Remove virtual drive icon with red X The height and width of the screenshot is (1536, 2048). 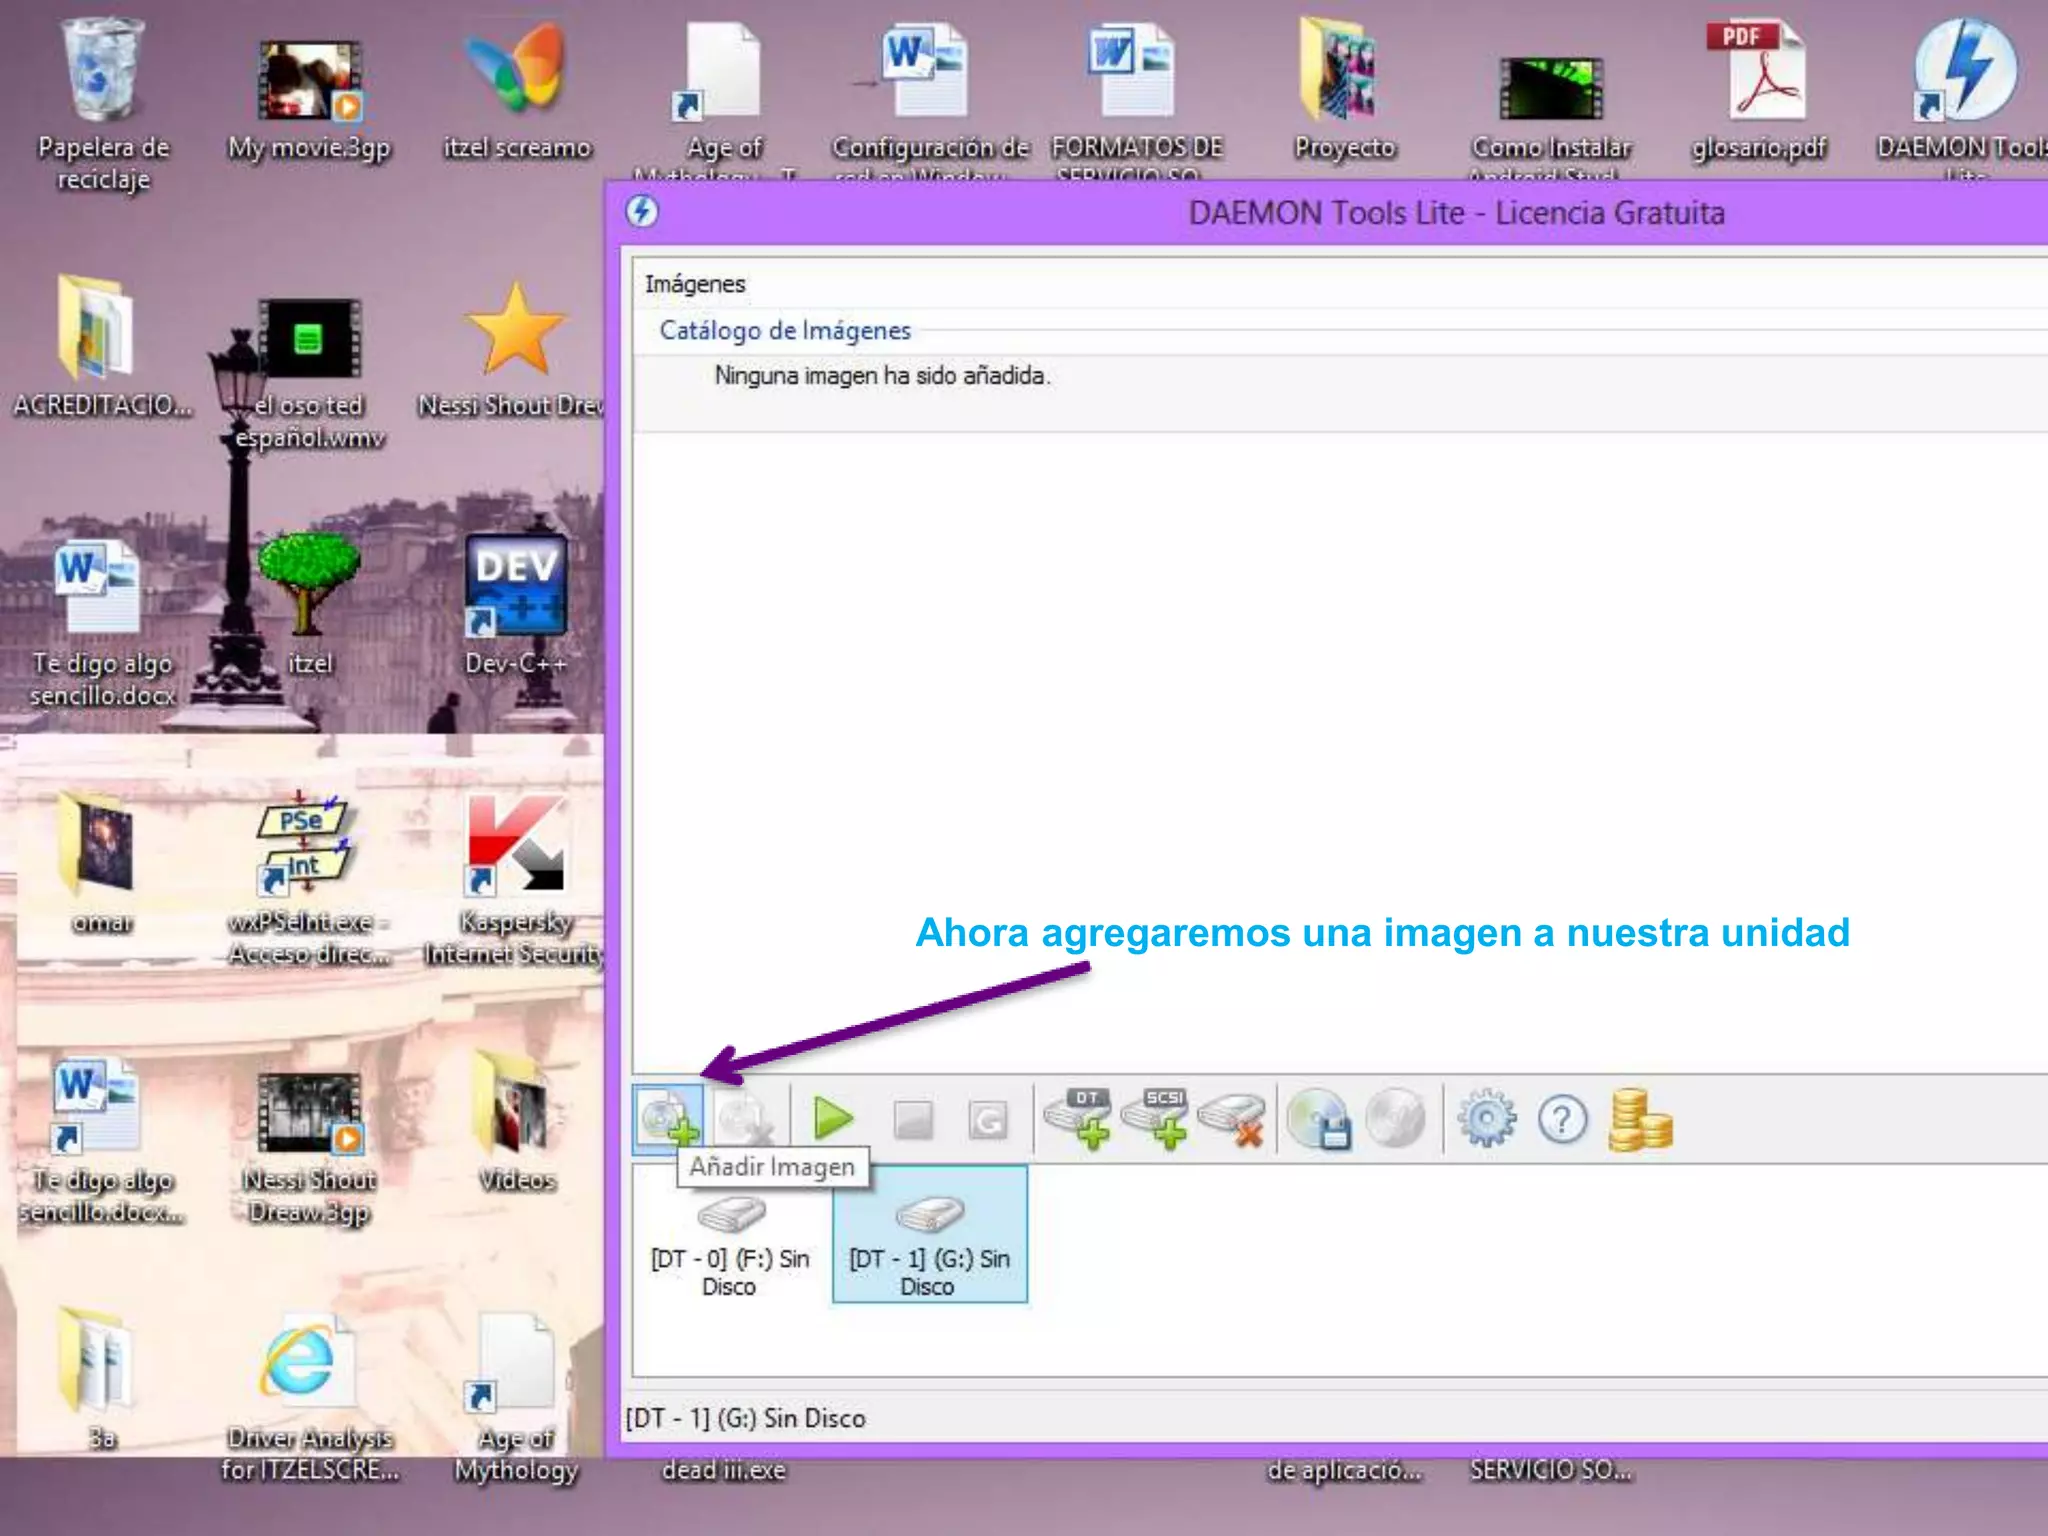pyautogui.click(x=1232, y=1120)
